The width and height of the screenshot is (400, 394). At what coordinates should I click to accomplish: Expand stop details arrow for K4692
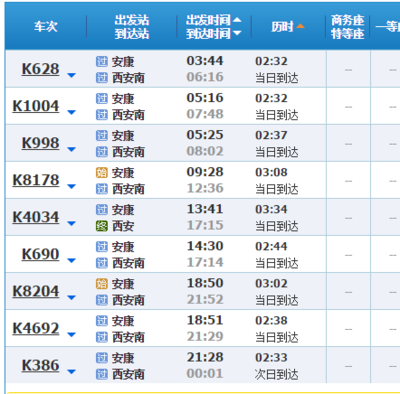(x=71, y=335)
